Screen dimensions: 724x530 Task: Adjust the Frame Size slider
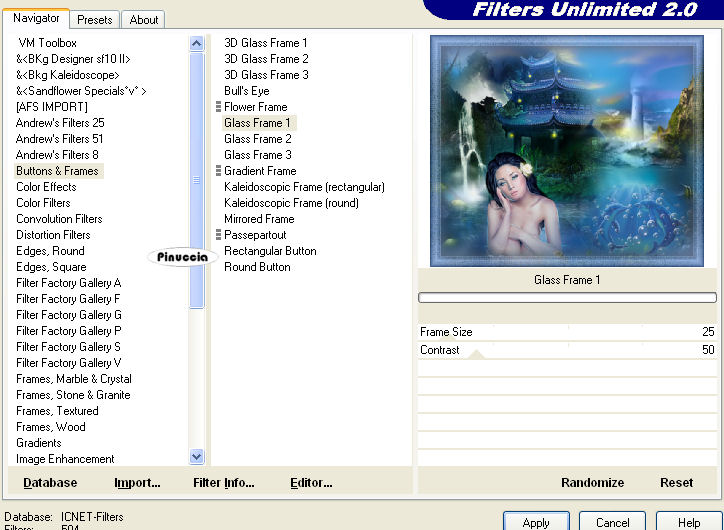[567, 332]
